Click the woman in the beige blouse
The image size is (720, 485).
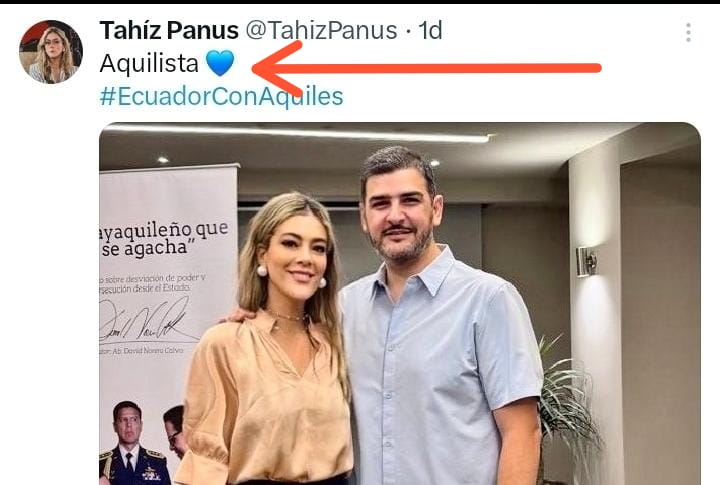[x=271, y=340]
